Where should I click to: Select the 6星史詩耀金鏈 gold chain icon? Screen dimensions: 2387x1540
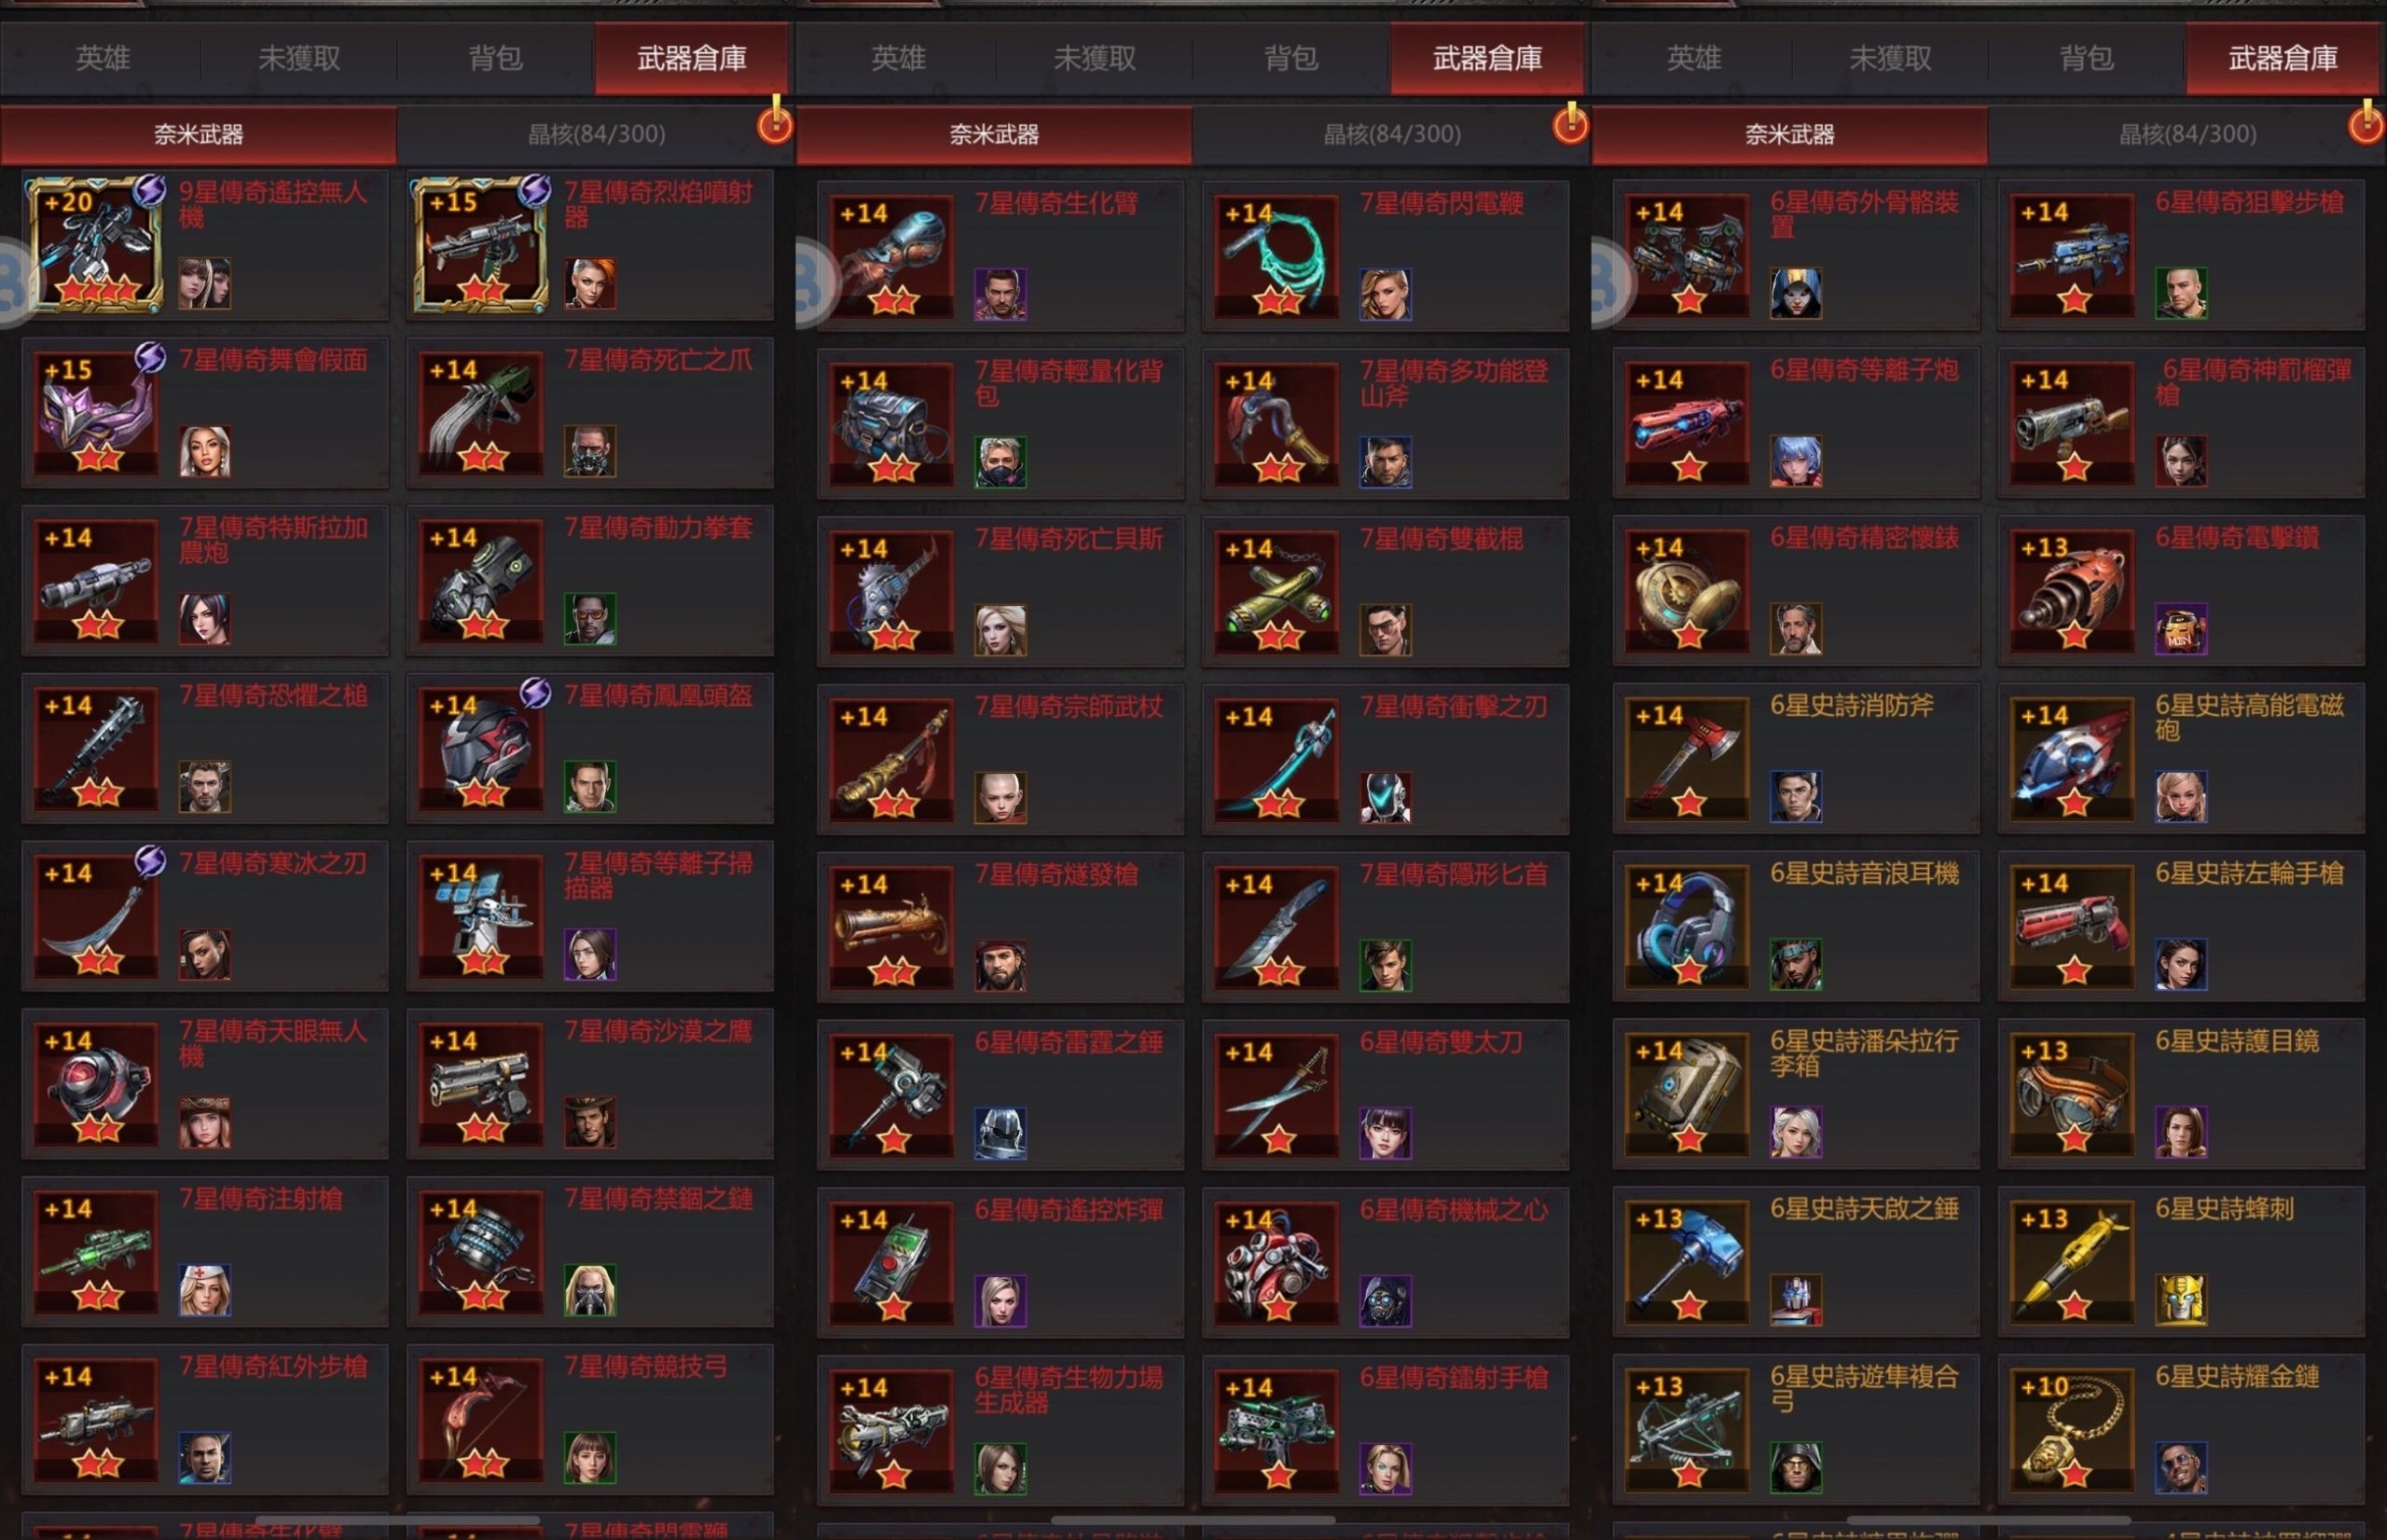[2073, 1430]
